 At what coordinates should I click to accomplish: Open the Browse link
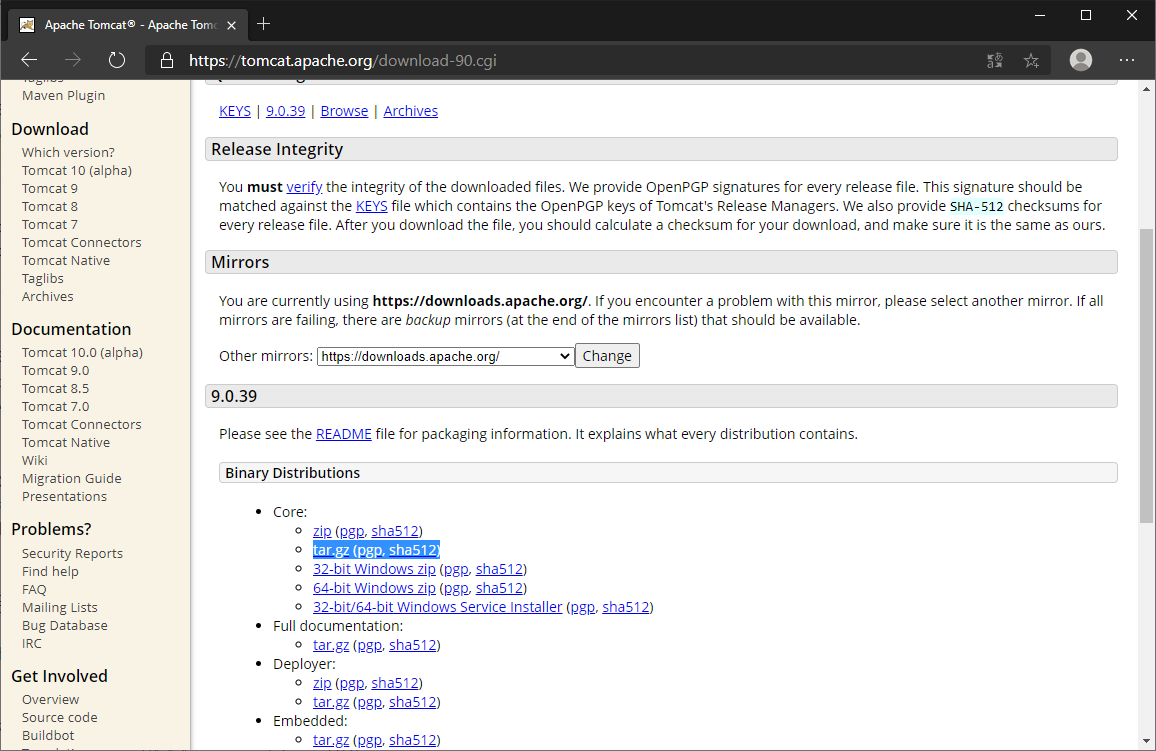[x=344, y=111]
